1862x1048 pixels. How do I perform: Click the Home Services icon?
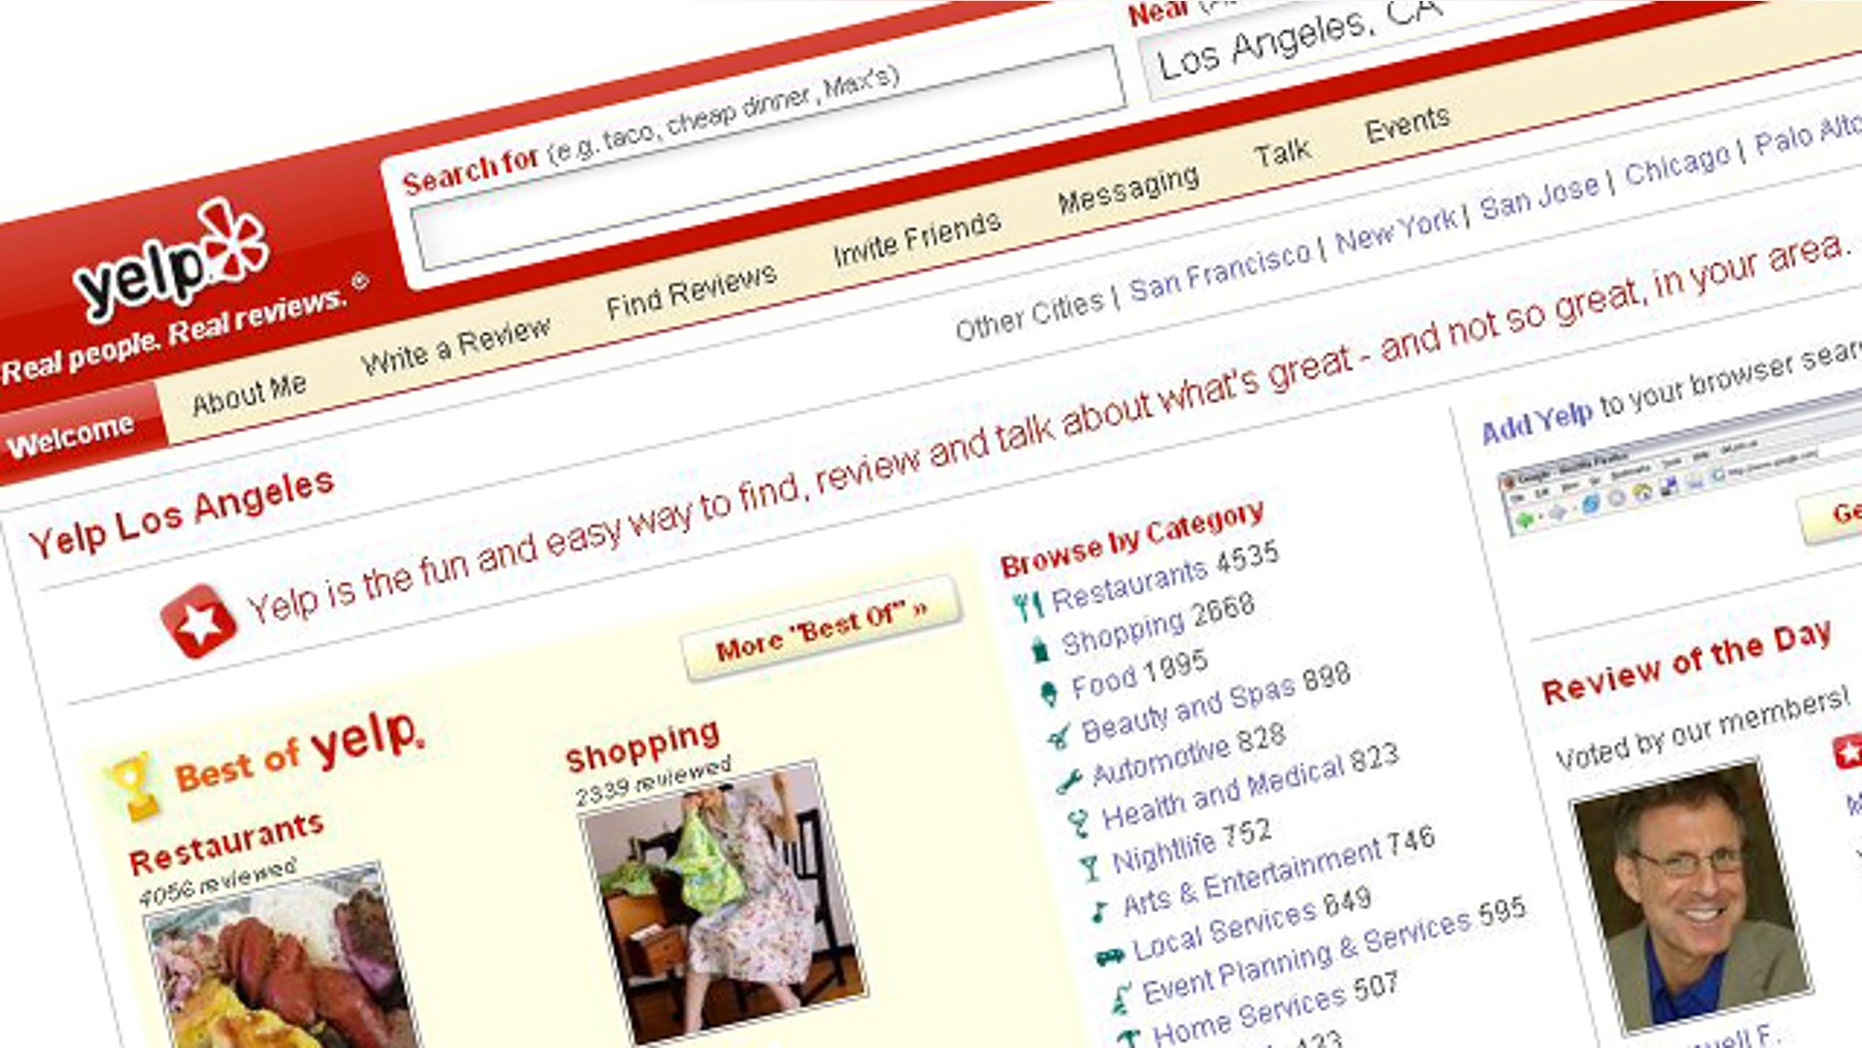[1129, 1037]
